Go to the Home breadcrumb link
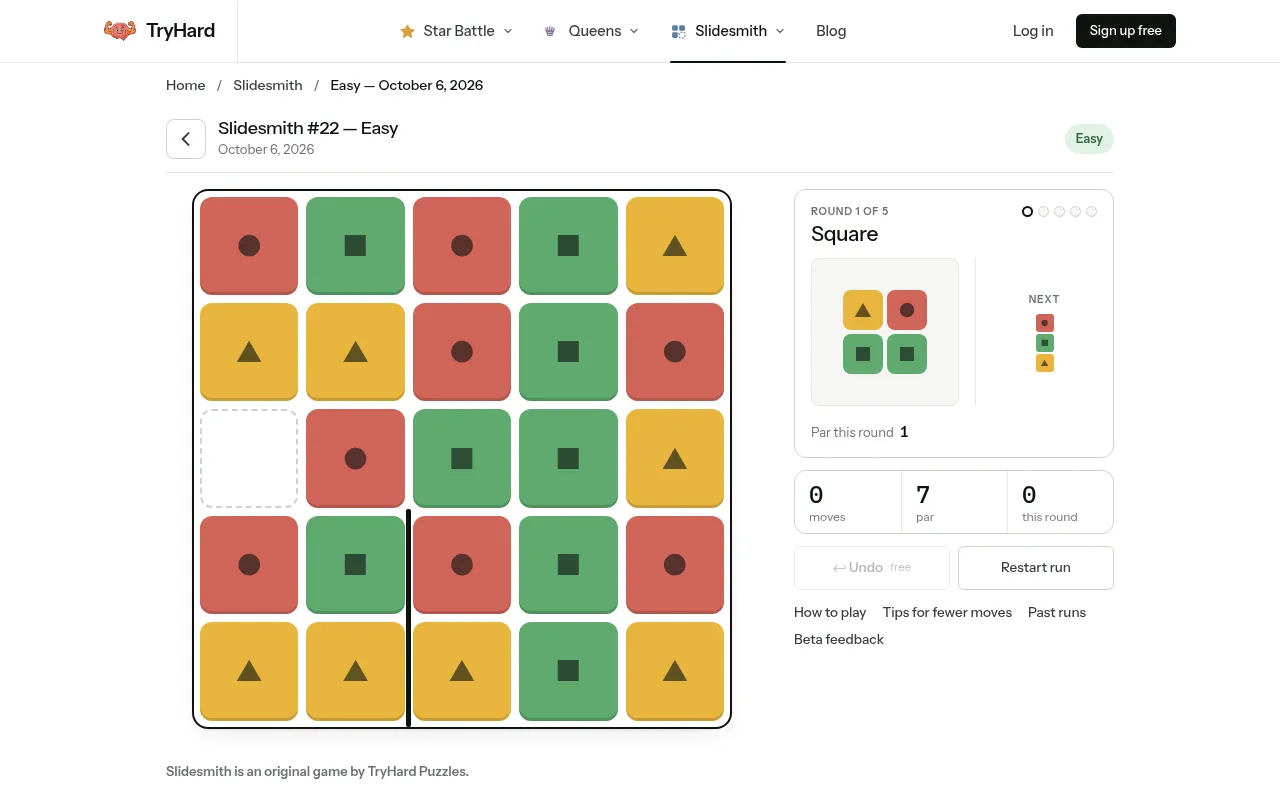Screen dimensions: 1280x800 [x=186, y=85]
